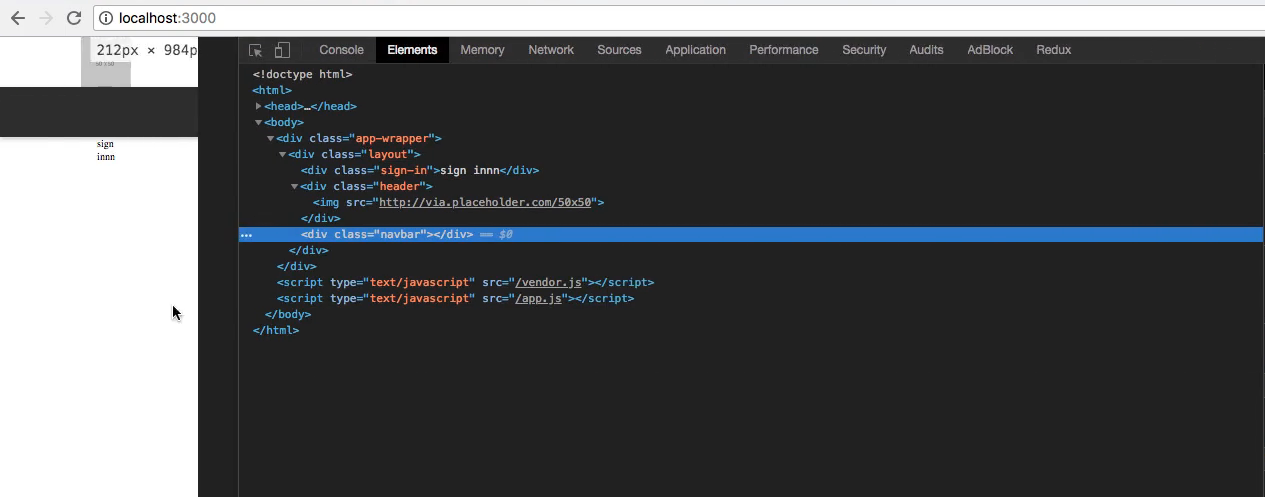The height and width of the screenshot is (497, 1265).
Task: Collapse the header div node
Action: coord(294,186)
